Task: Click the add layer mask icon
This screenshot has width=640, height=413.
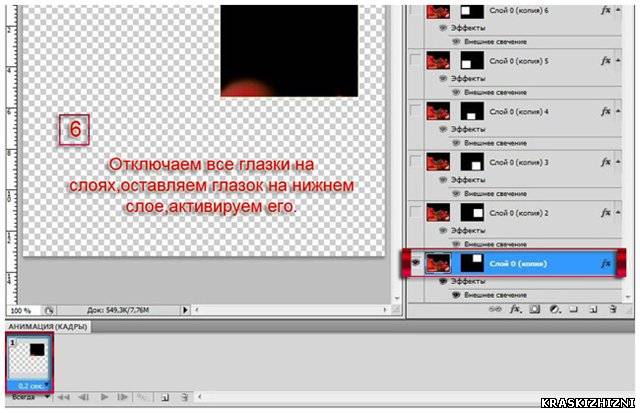Action: coord(535,309)
